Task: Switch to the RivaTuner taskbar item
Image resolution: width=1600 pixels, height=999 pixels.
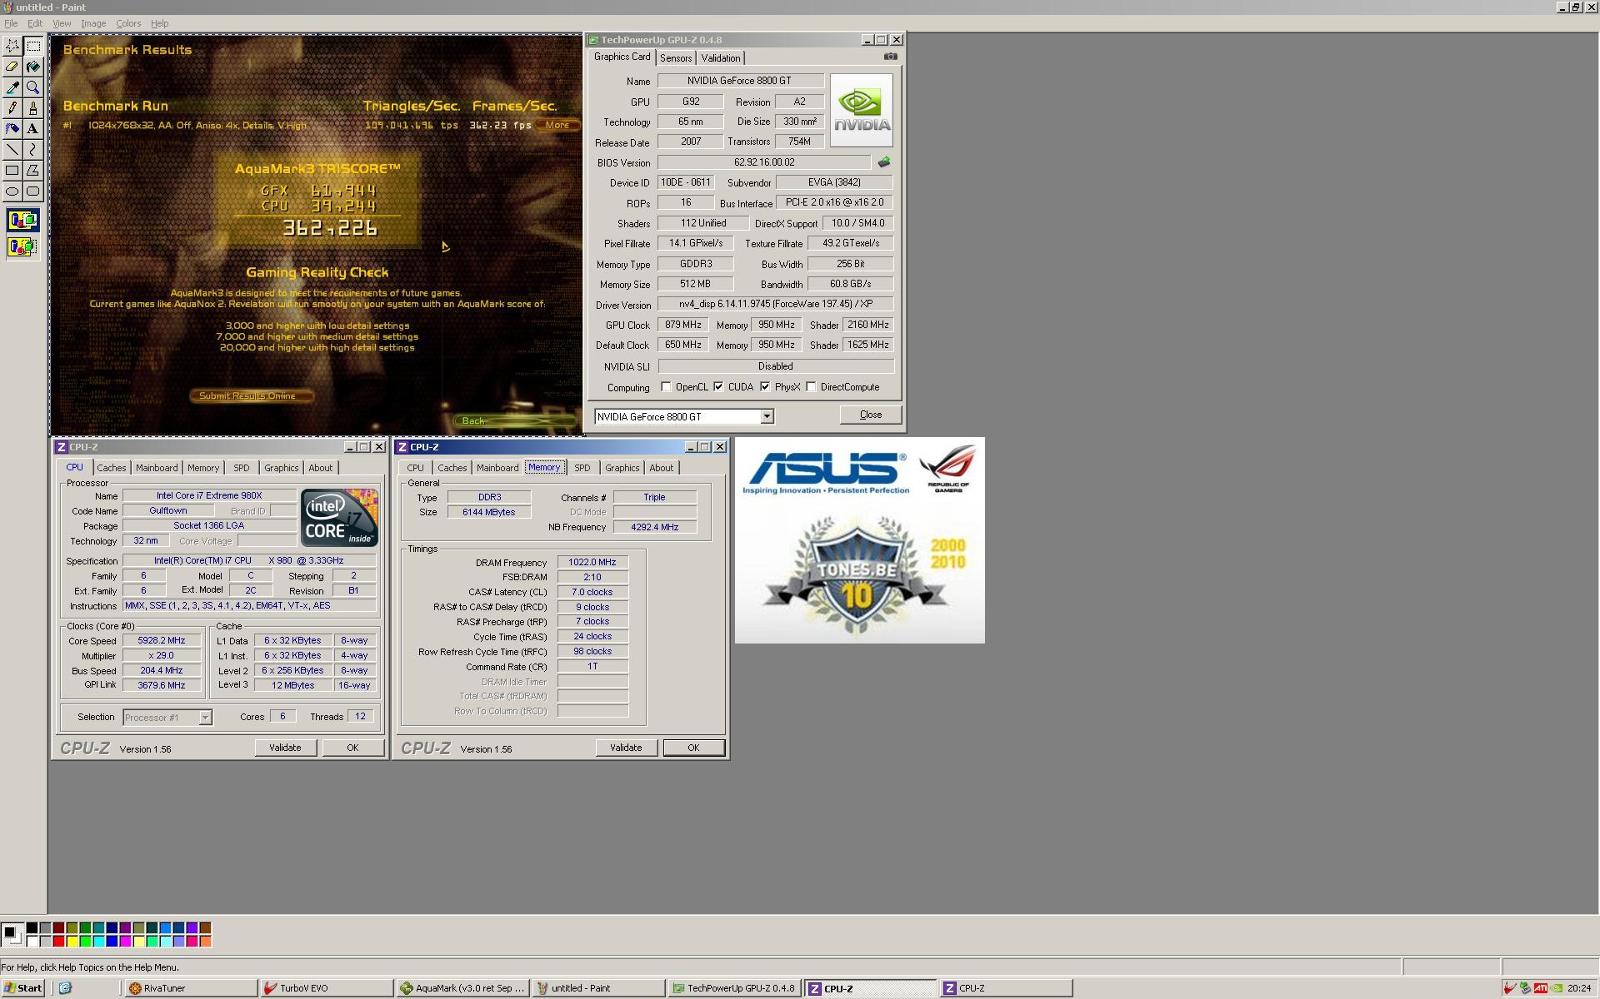Action: (x=190, y=988)
